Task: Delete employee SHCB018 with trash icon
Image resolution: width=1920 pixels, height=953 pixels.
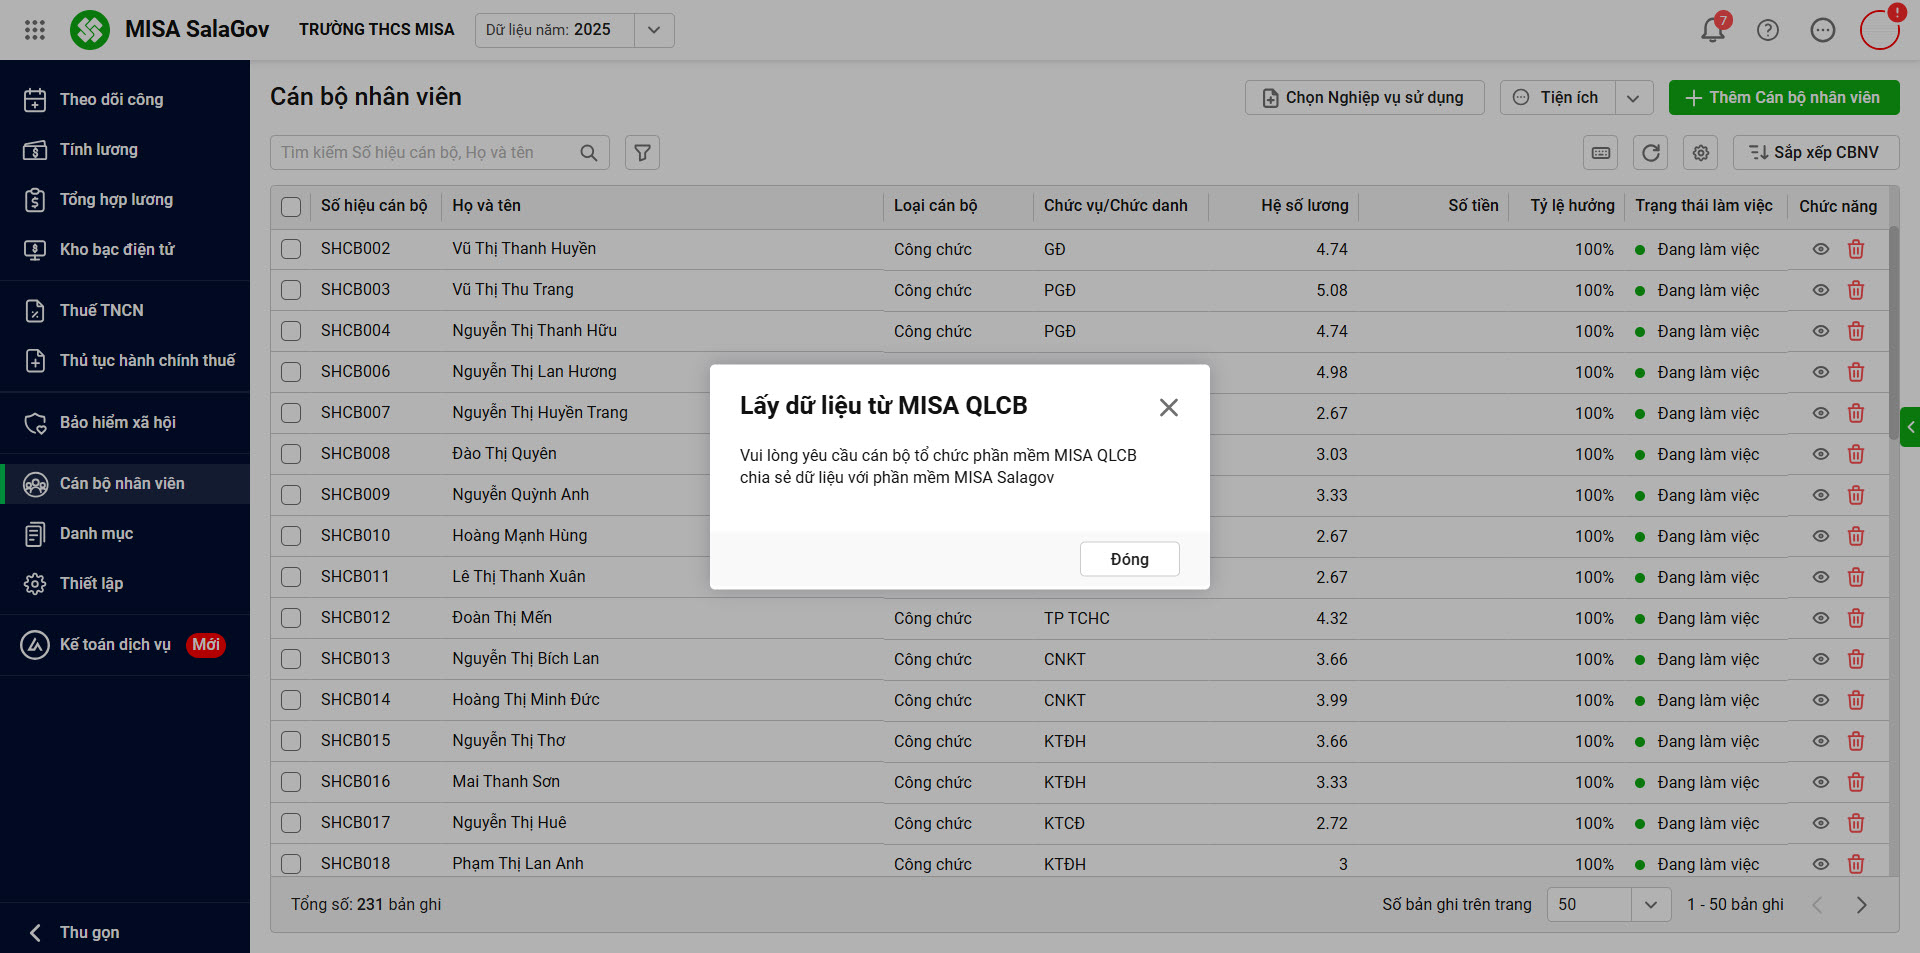Action: click(x=1856, y=864)
